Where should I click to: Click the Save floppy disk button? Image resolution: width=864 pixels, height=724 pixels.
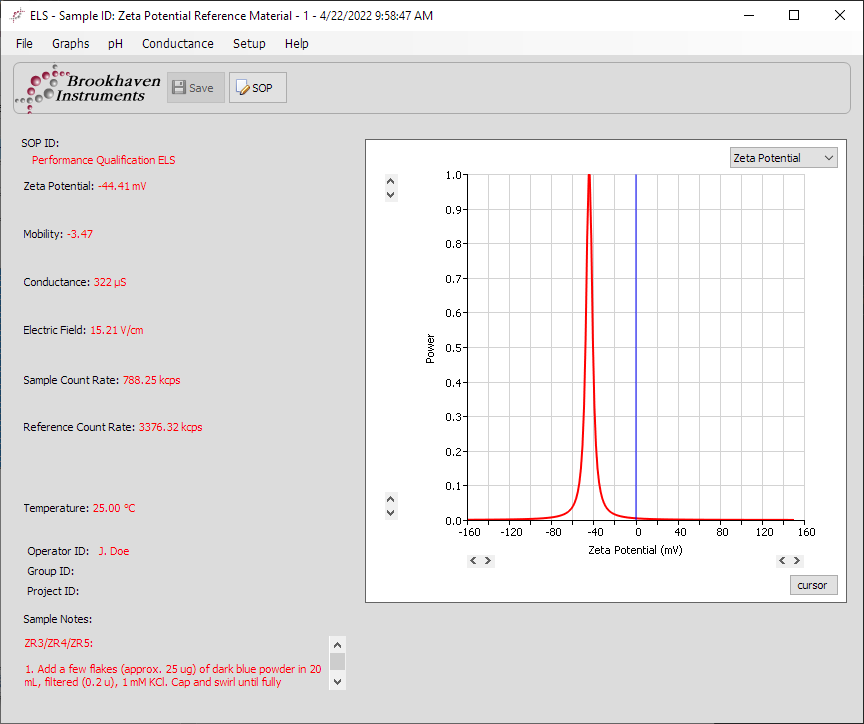click(196, 88)
